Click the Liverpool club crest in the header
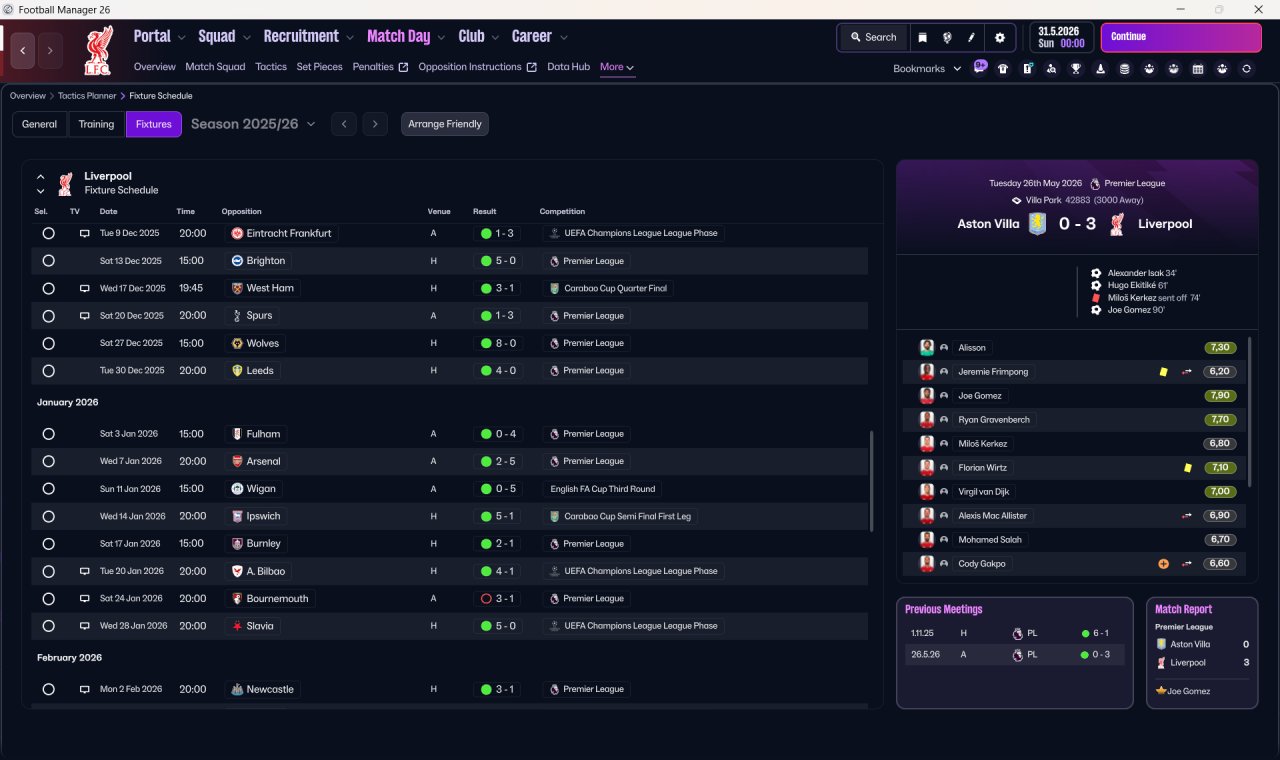This screenshot has width=1280, height=760. (97, 51)
